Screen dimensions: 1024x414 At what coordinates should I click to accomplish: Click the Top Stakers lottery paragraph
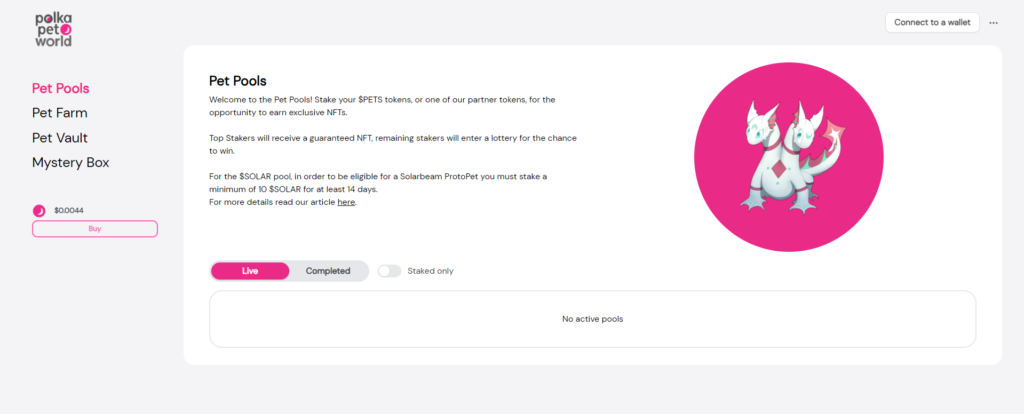coord(393,144)
